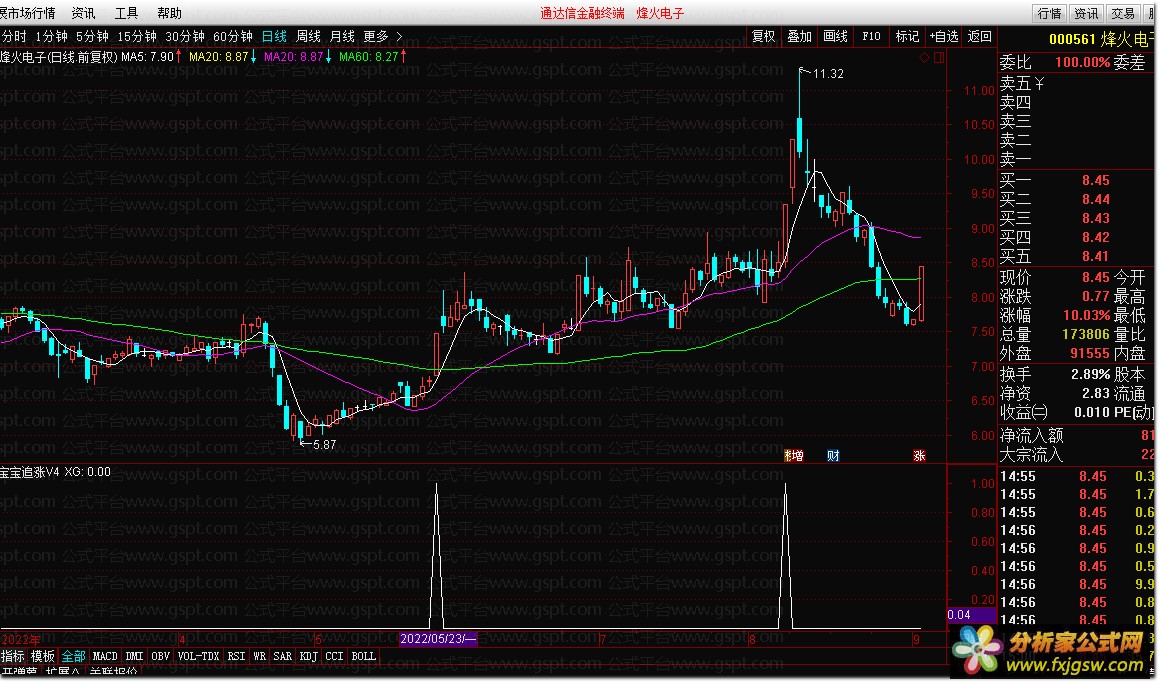Screen dimensions: 1160x682
Task: Switch to the 30分钟 period tab
Action: (x=185, y=36)
